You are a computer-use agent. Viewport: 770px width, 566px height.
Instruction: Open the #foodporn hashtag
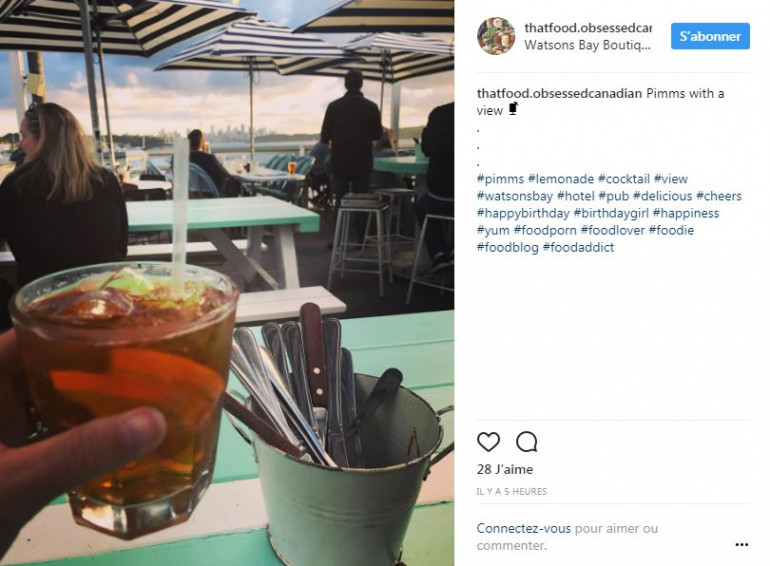(545, 230)
